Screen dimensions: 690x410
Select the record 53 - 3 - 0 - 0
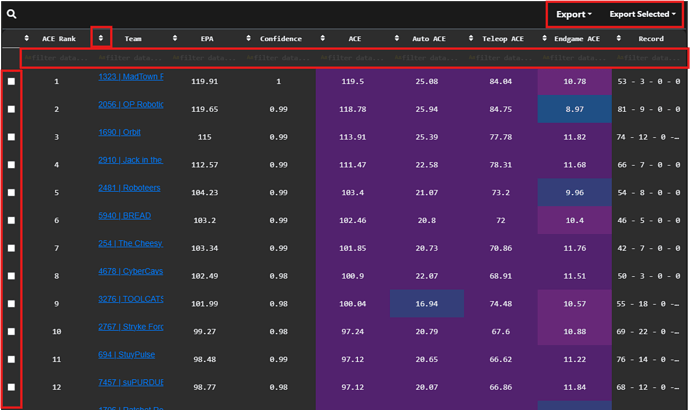tap(651, 81)
